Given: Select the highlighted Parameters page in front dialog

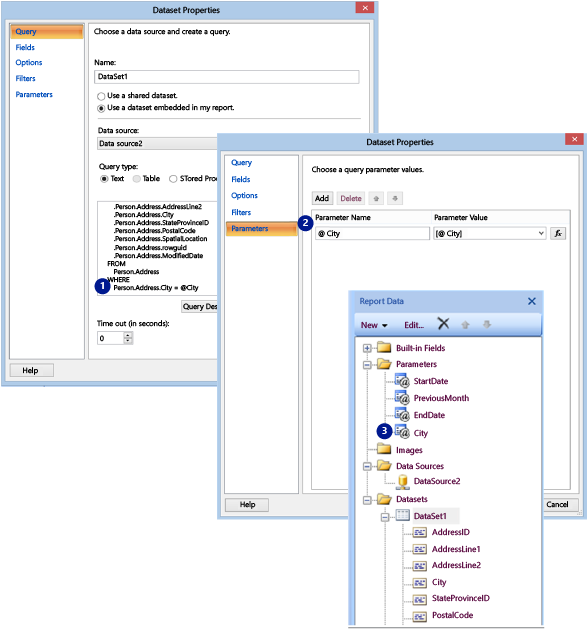Looking at the screenshot, I should [262, 229].
